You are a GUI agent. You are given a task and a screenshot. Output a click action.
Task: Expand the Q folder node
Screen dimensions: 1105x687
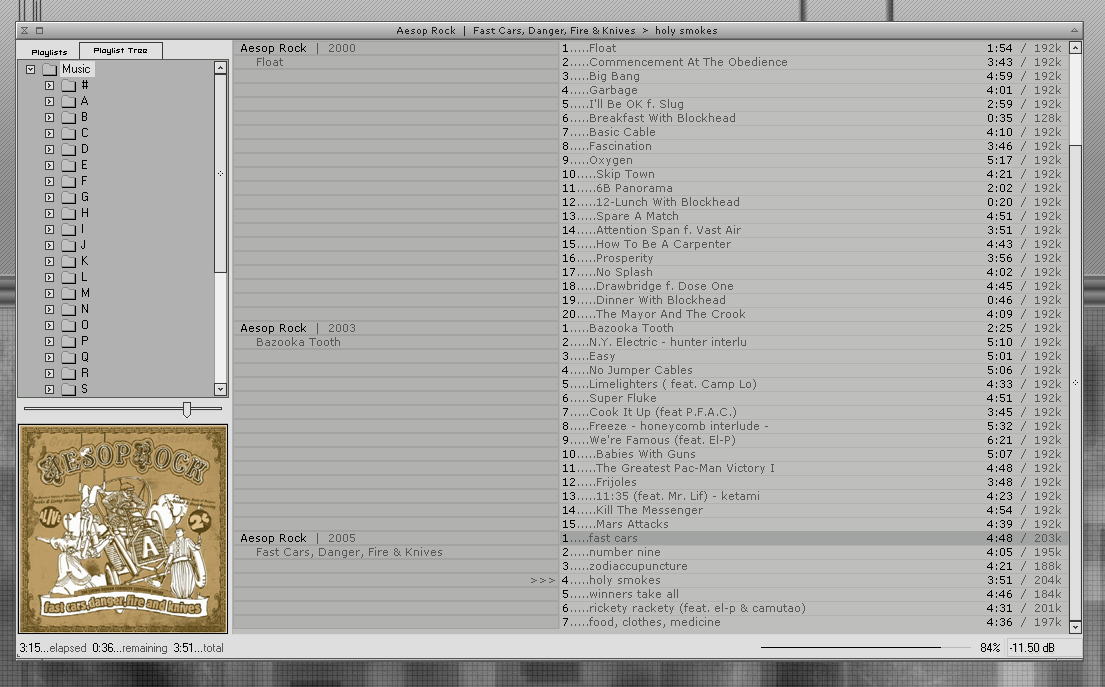(49, 357)
